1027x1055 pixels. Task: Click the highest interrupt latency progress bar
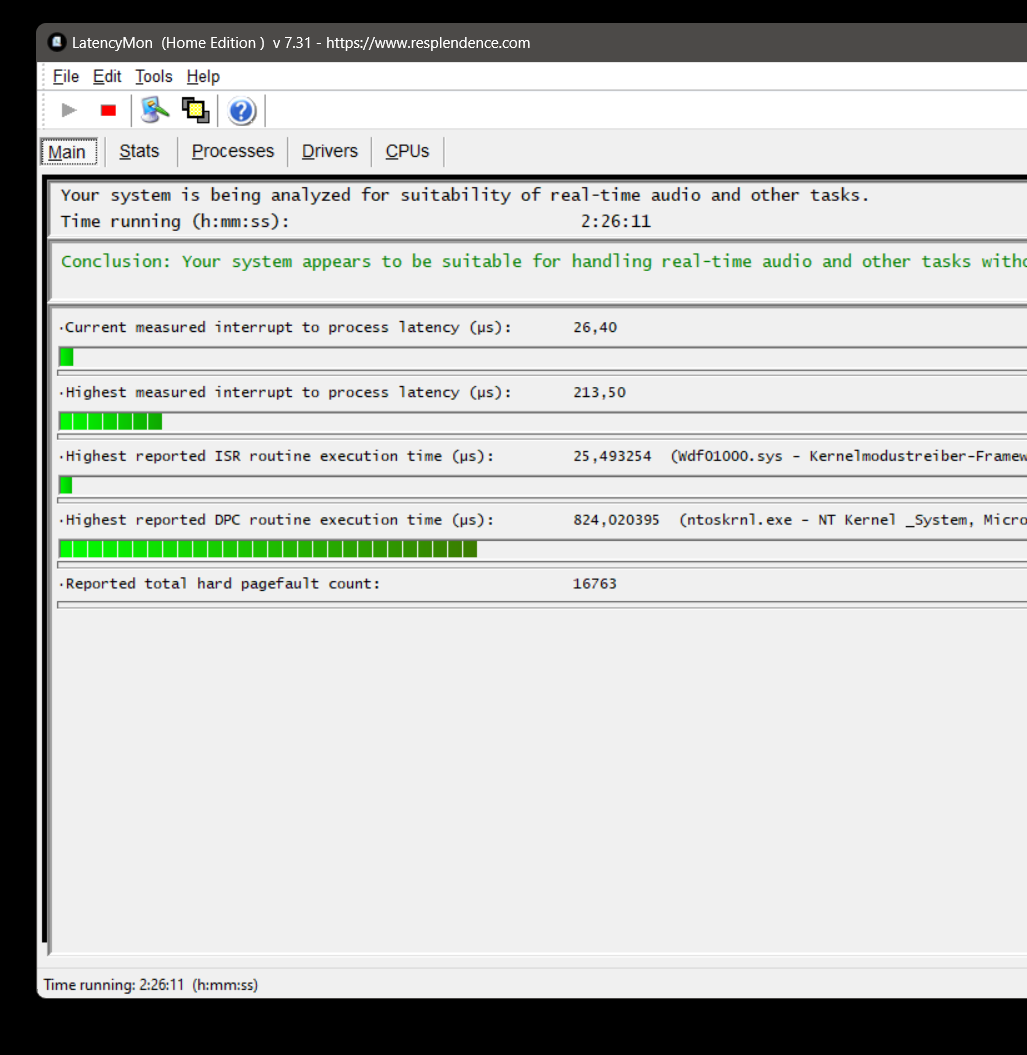point(542,422)
